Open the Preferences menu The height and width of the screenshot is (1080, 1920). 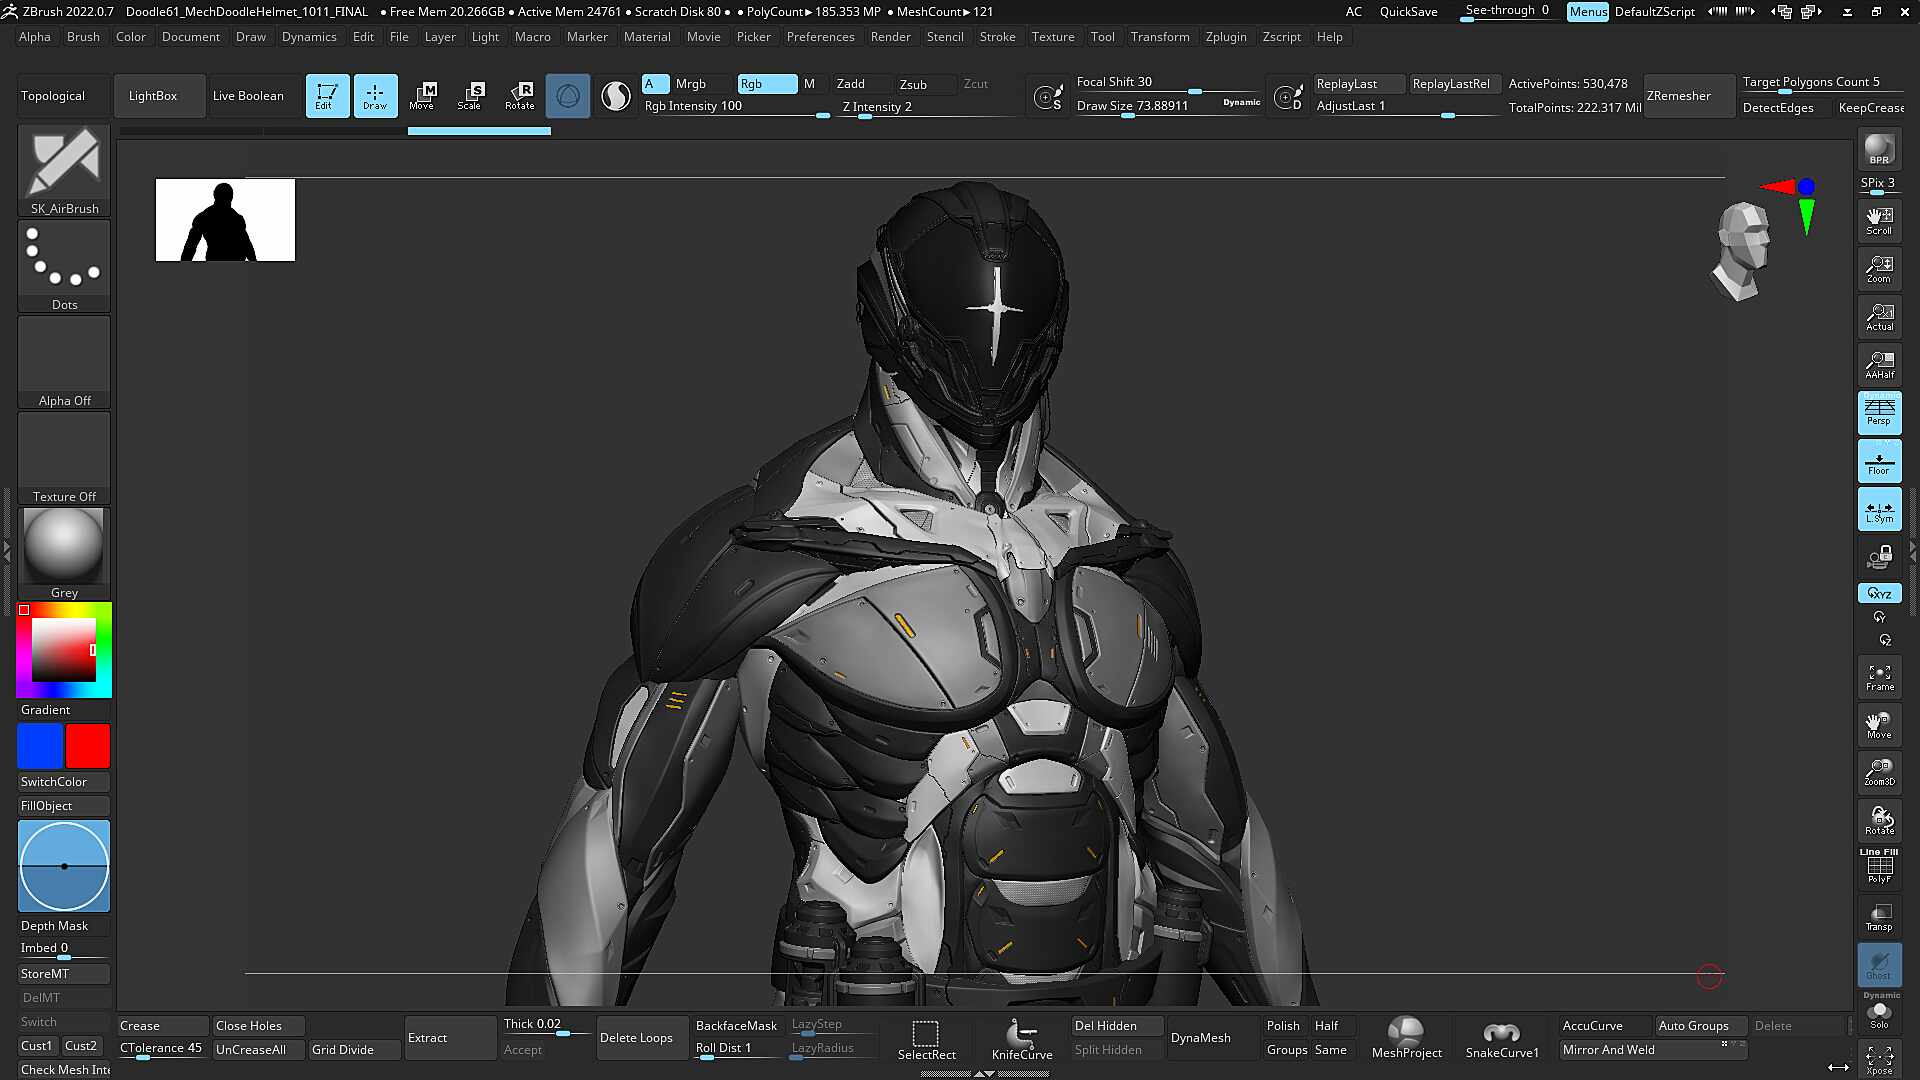[820, 37]
